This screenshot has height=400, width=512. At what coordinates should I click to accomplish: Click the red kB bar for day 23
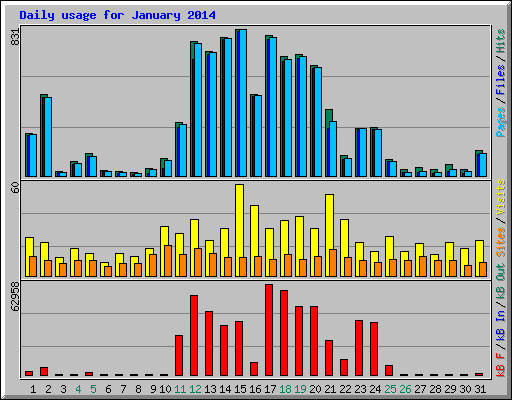pos(359,348)
